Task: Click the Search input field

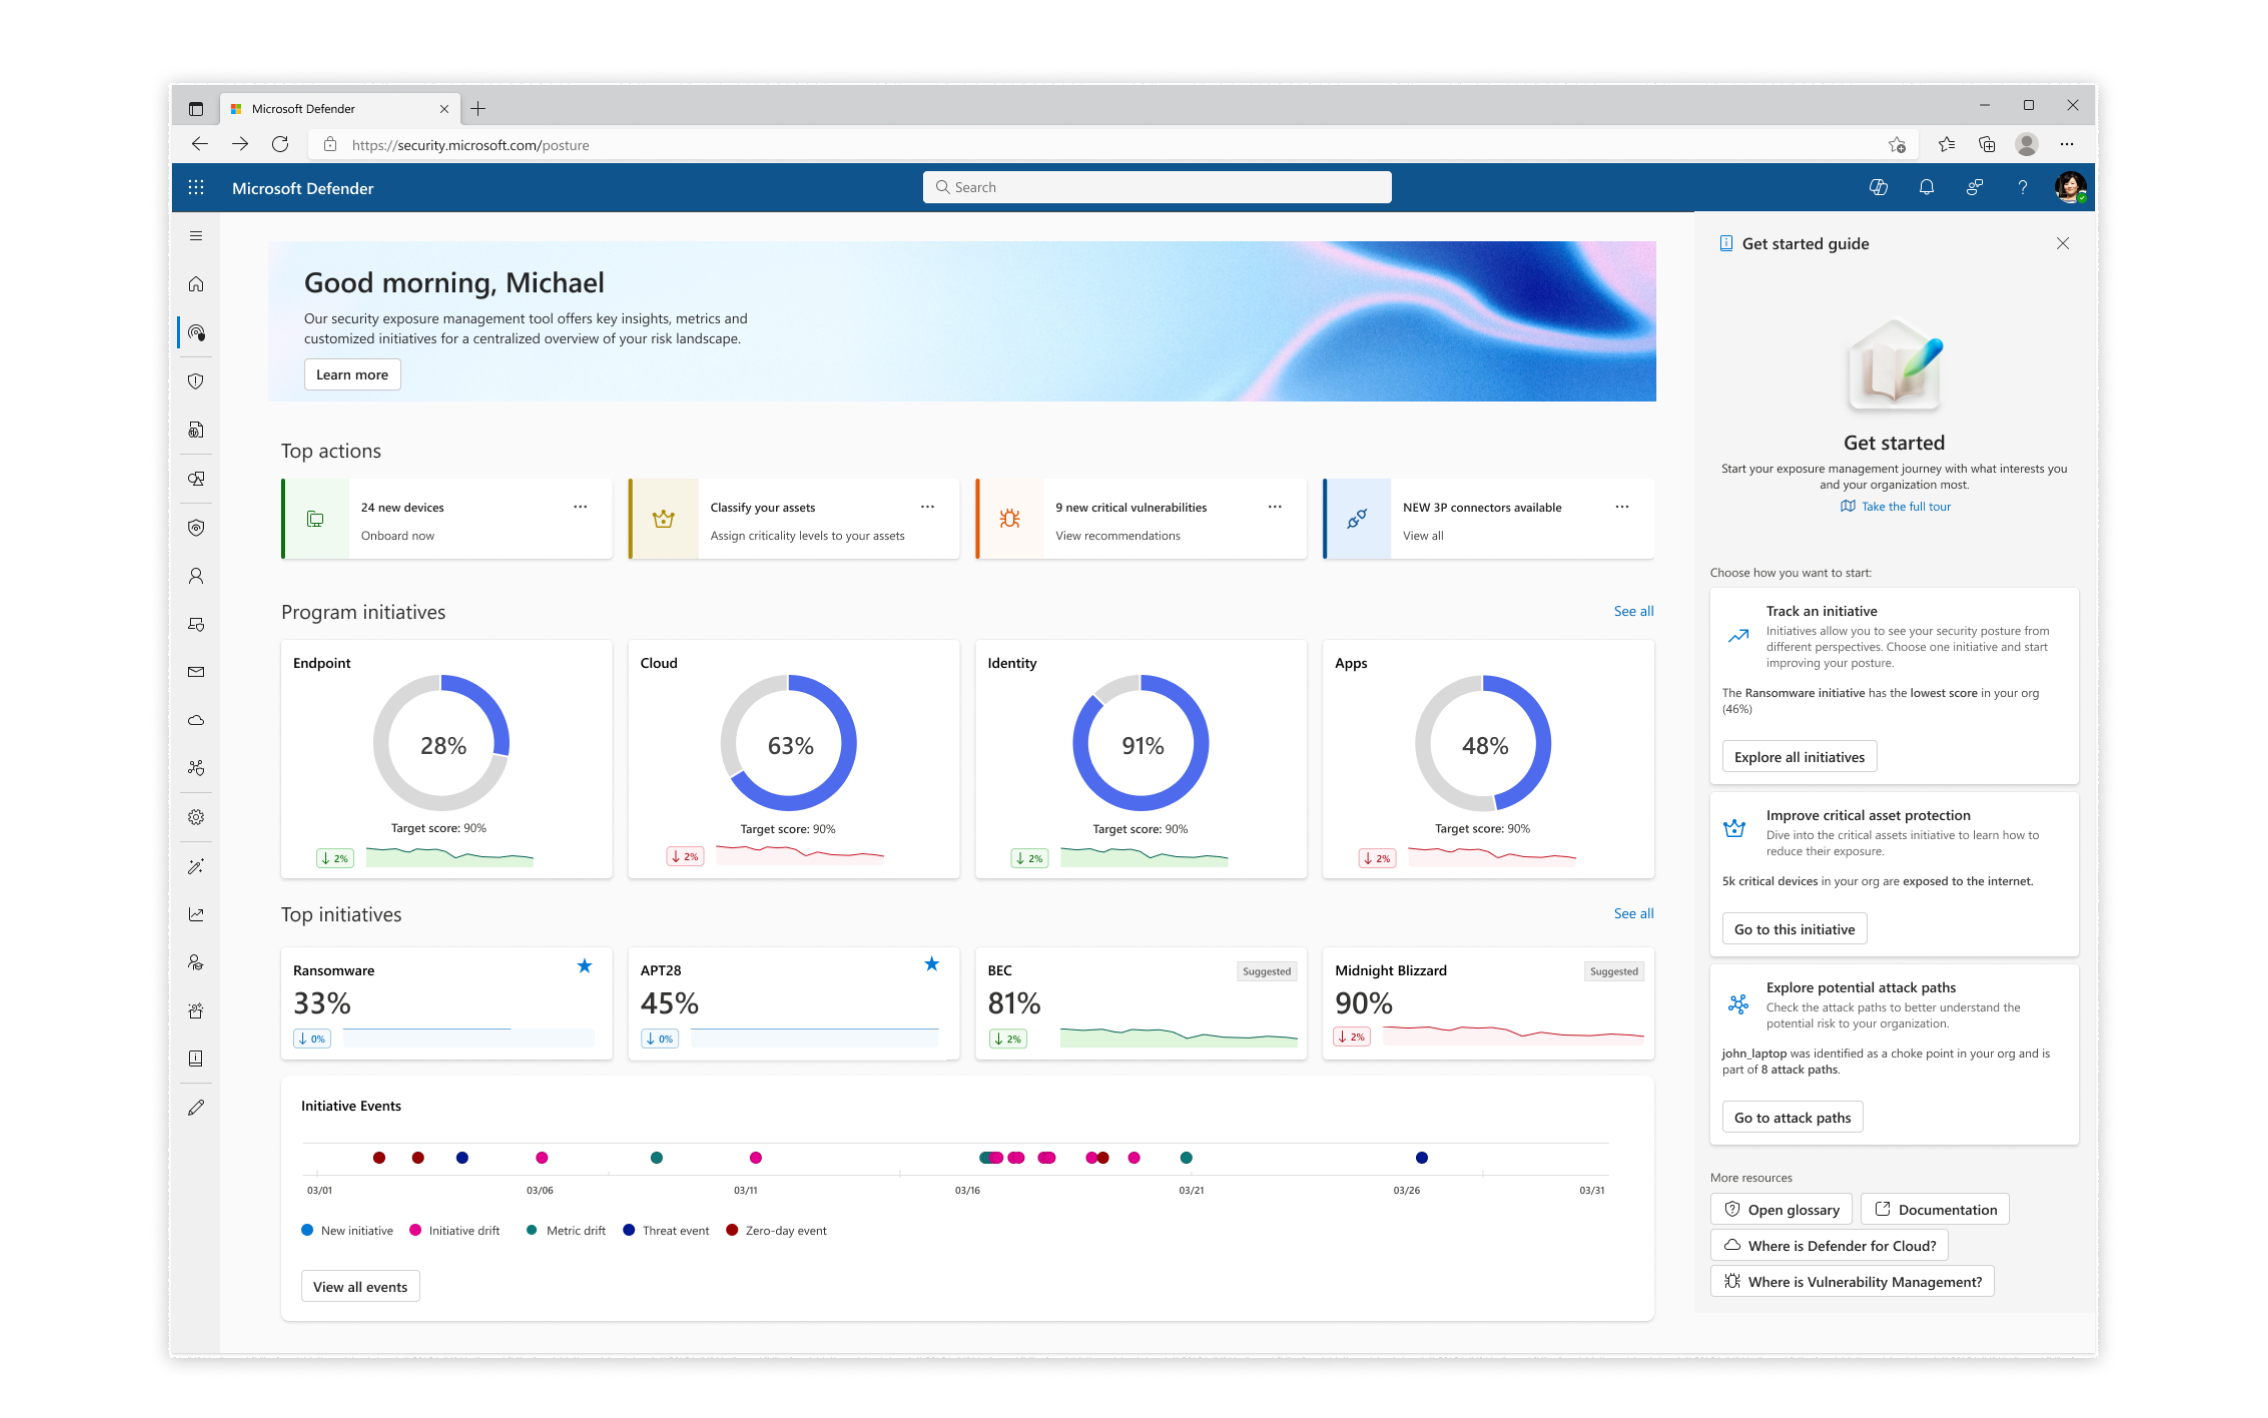Action: coord(1156,187)
